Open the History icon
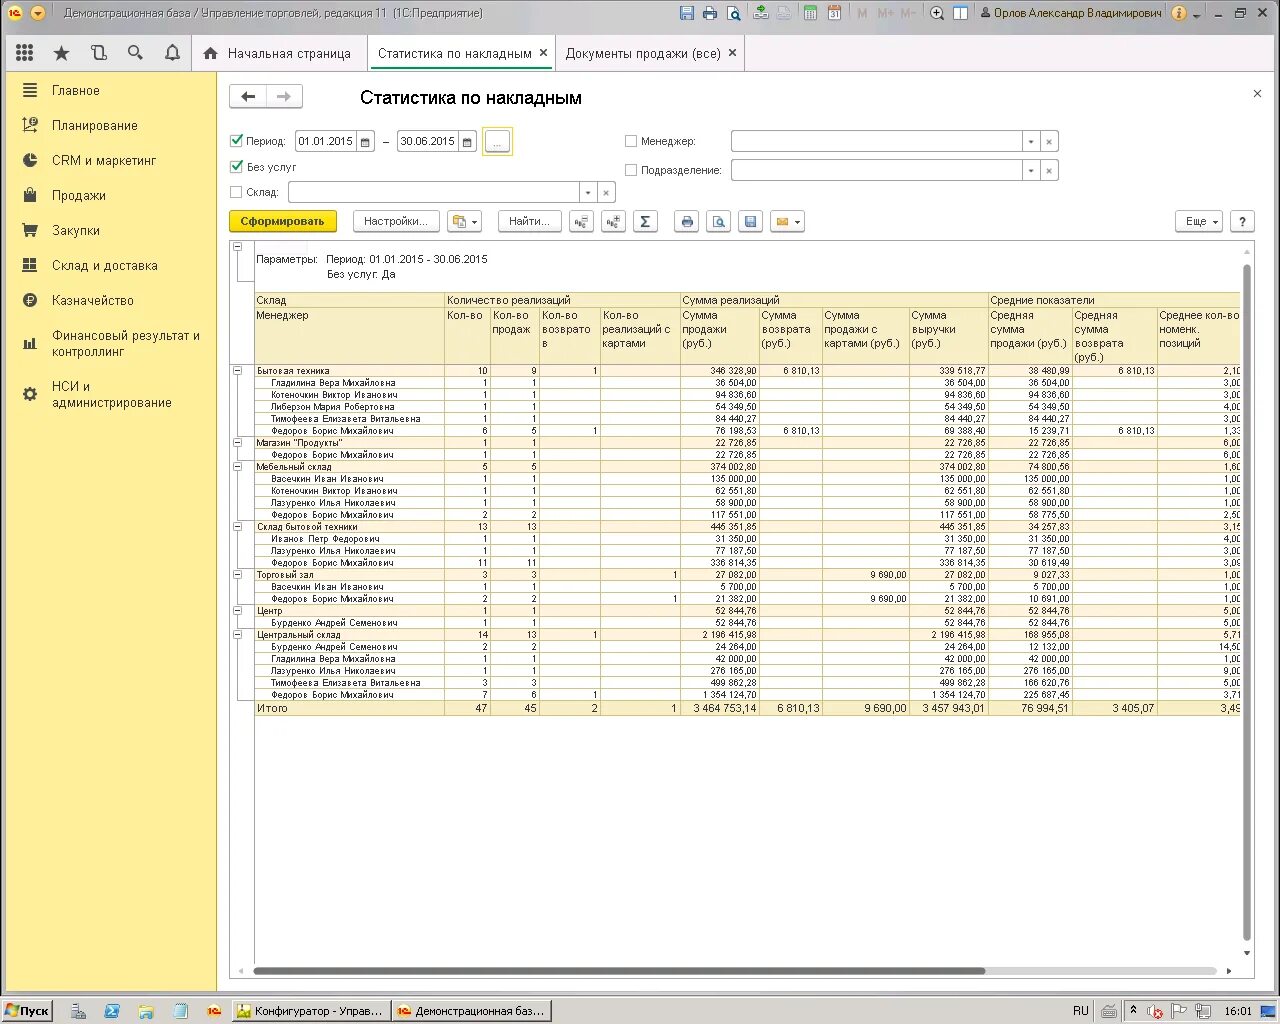 98,53
